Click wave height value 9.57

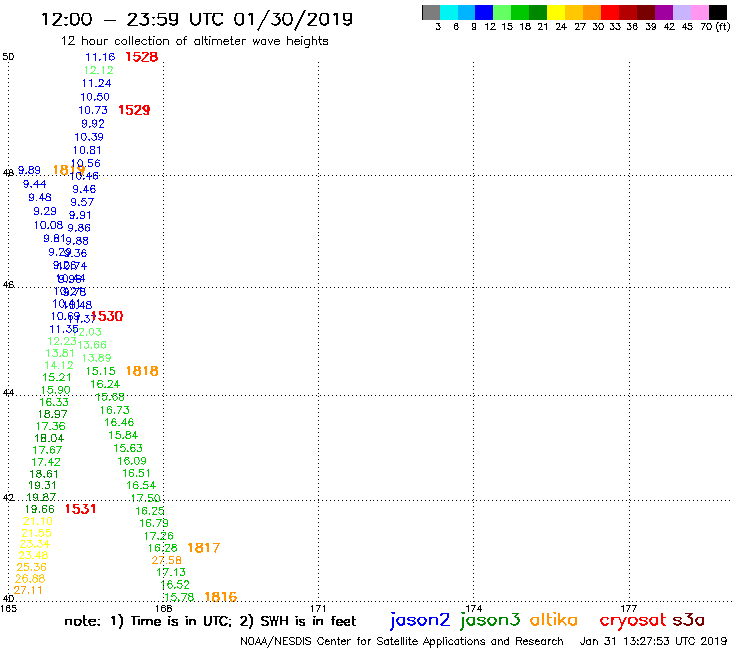coord(82,202)
